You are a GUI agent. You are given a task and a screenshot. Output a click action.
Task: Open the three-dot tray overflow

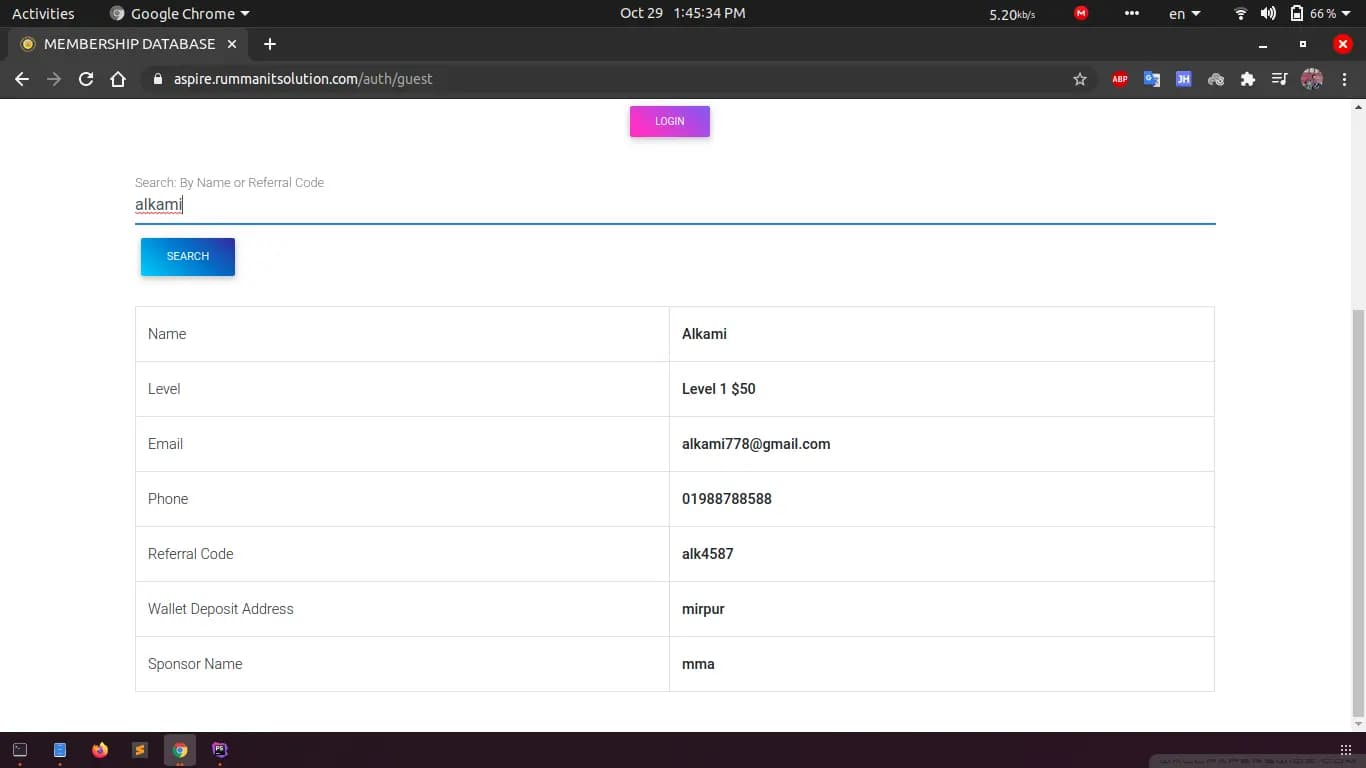tap(1132, 13)
